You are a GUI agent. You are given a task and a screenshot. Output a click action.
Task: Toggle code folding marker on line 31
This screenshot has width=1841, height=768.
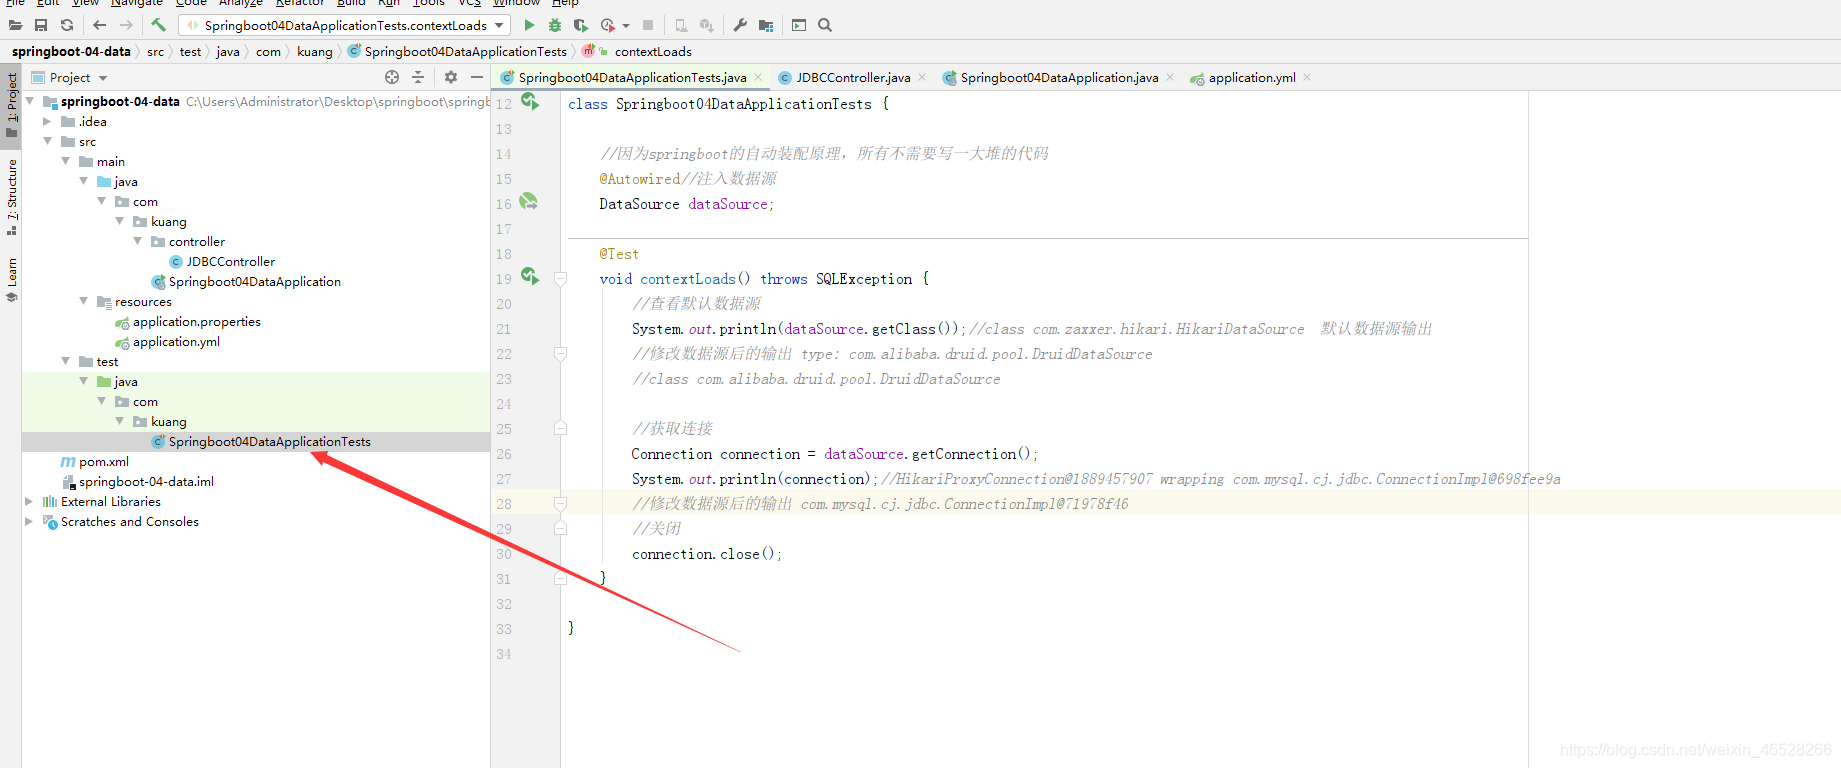(561, 579)
